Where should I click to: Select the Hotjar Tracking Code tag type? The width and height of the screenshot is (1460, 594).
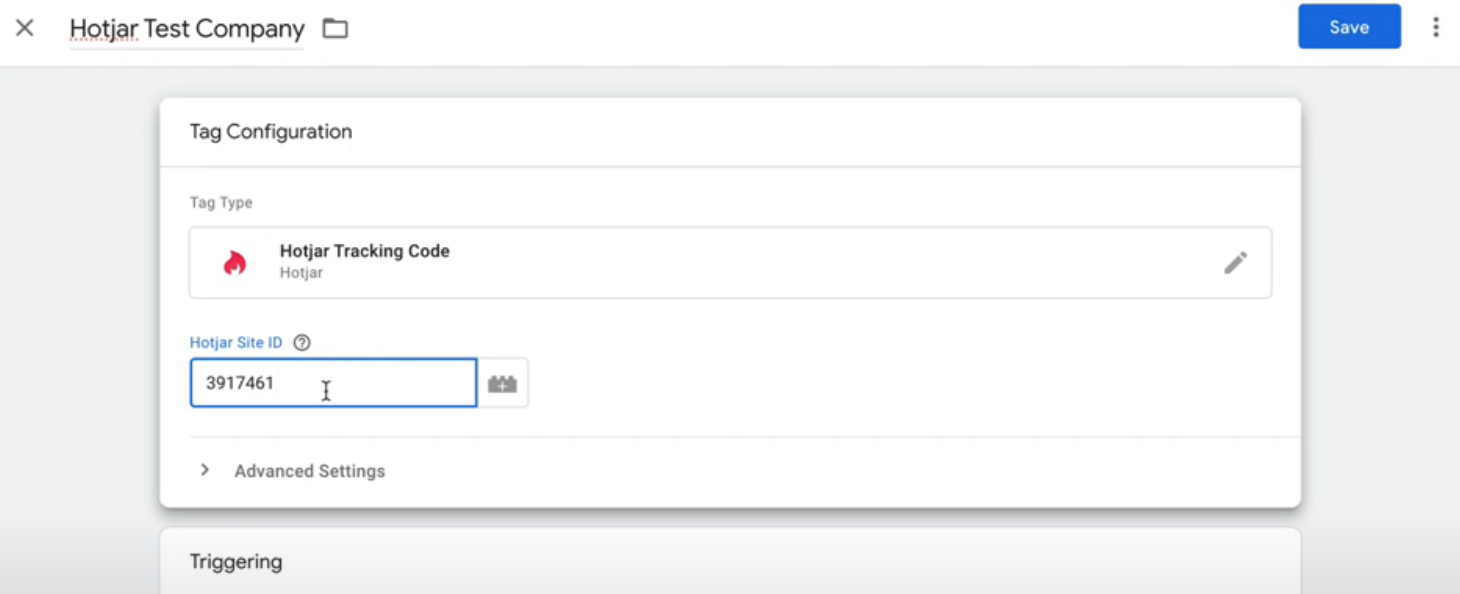730,262
